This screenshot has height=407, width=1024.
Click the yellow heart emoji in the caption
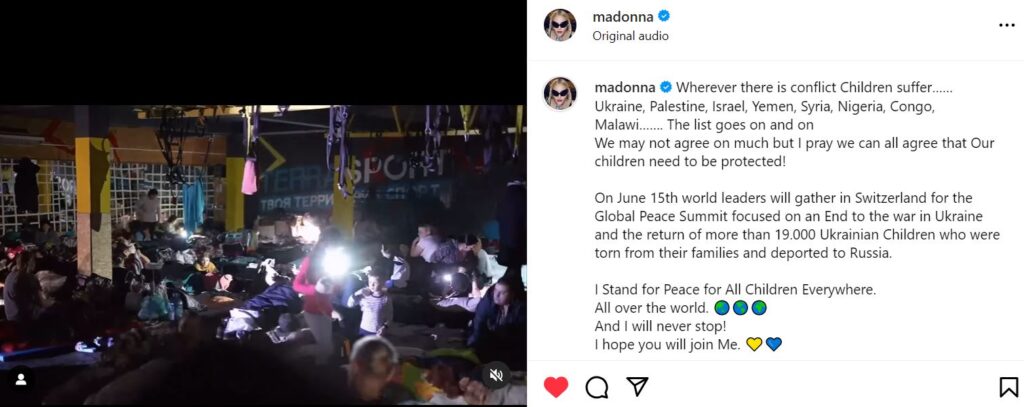(x=754, y=344)
